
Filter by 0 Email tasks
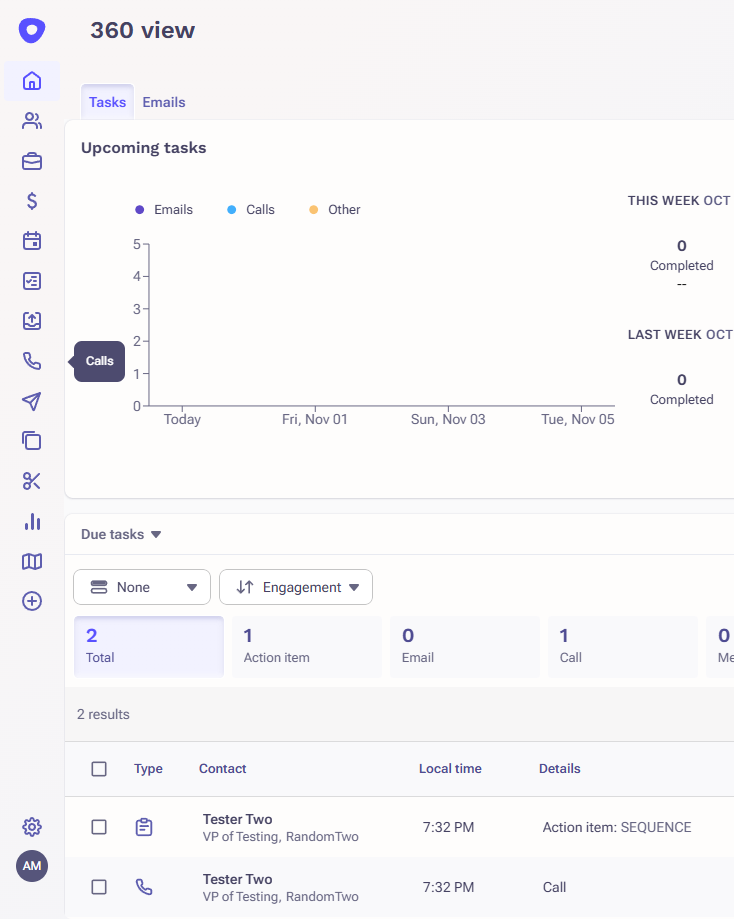[x=464, y=646]
